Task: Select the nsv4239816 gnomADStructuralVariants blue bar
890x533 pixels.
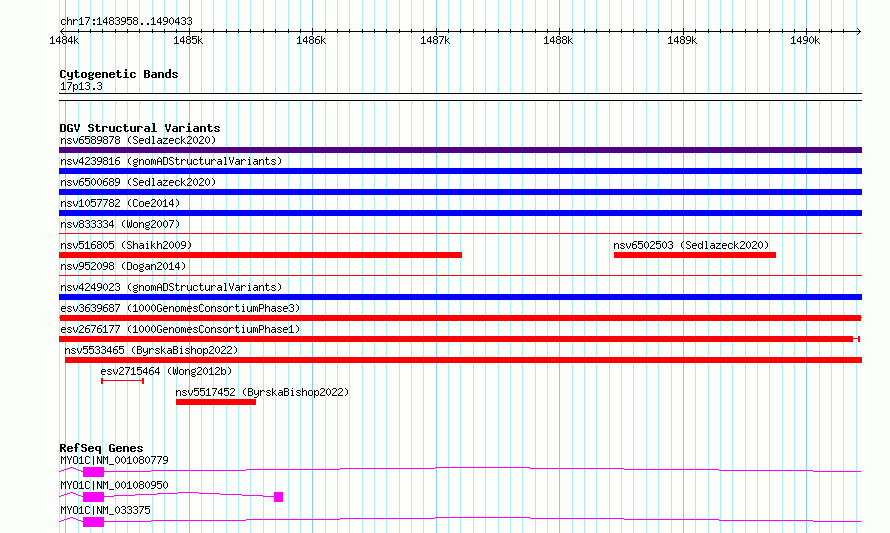Action: 460,171
